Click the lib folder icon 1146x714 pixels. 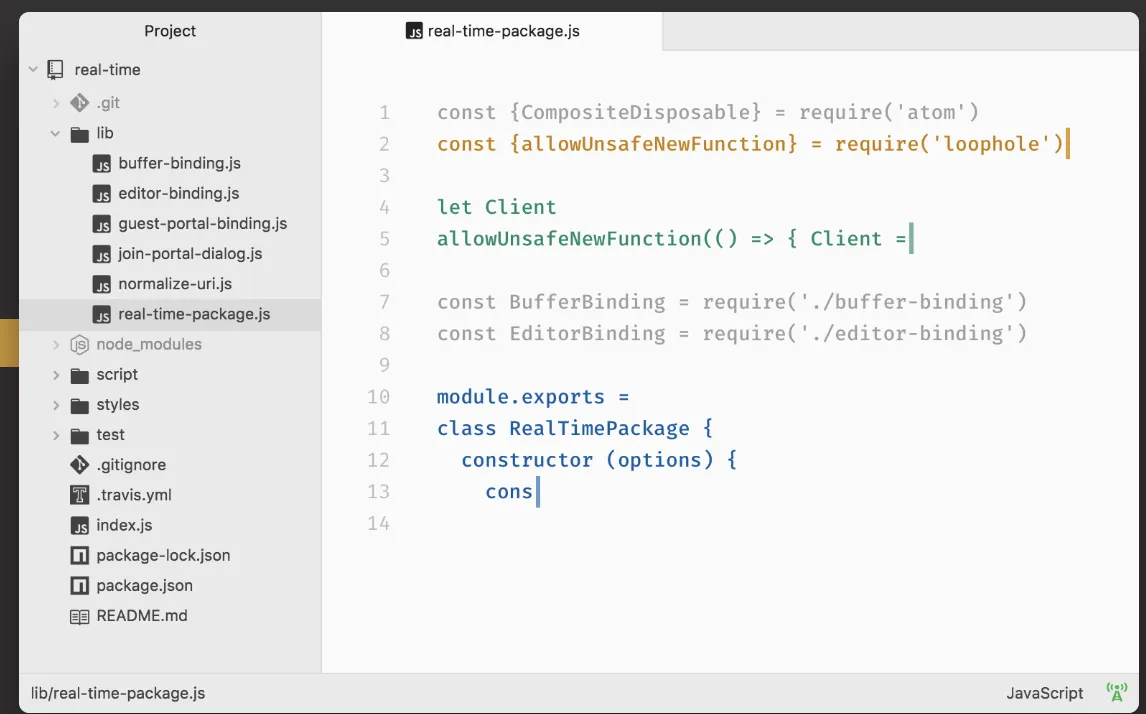point(79,134)
